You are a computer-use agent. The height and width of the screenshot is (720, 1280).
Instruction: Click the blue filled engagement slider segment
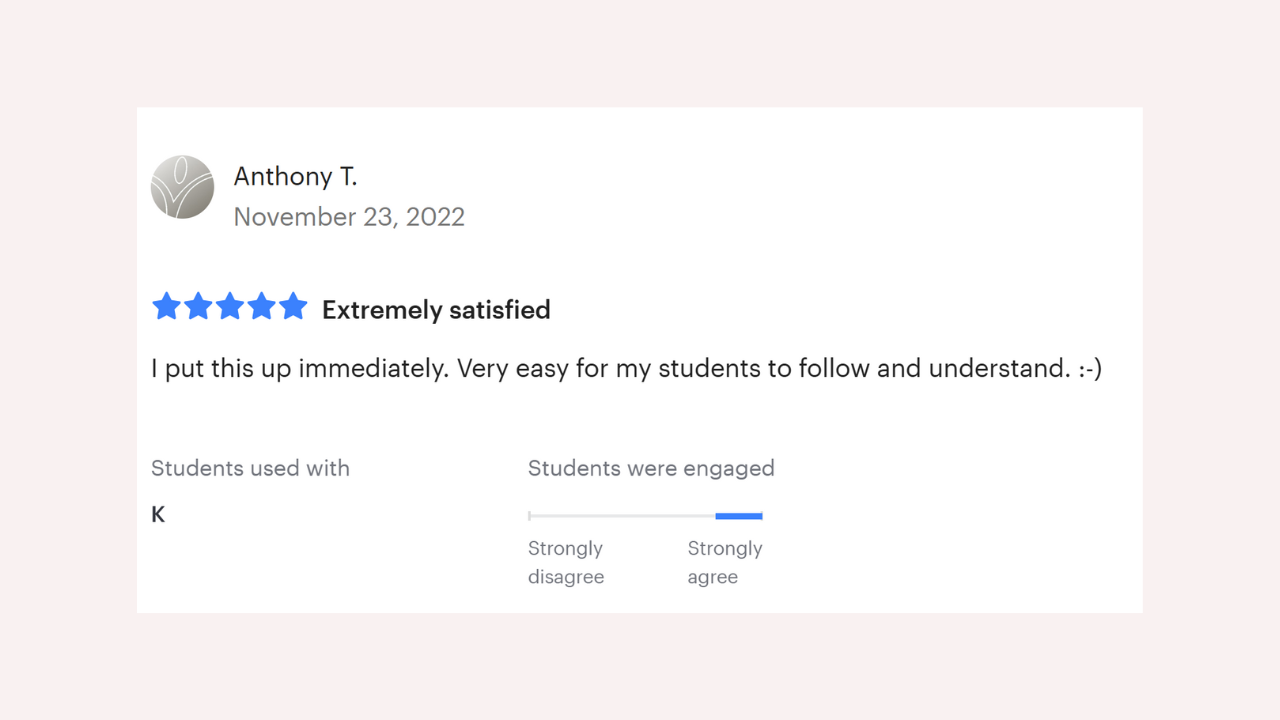click(x=739, y=516)
